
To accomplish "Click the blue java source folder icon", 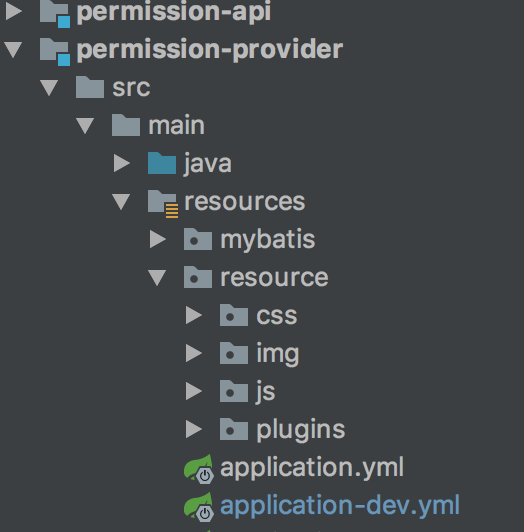I will [x=162, y=163].
